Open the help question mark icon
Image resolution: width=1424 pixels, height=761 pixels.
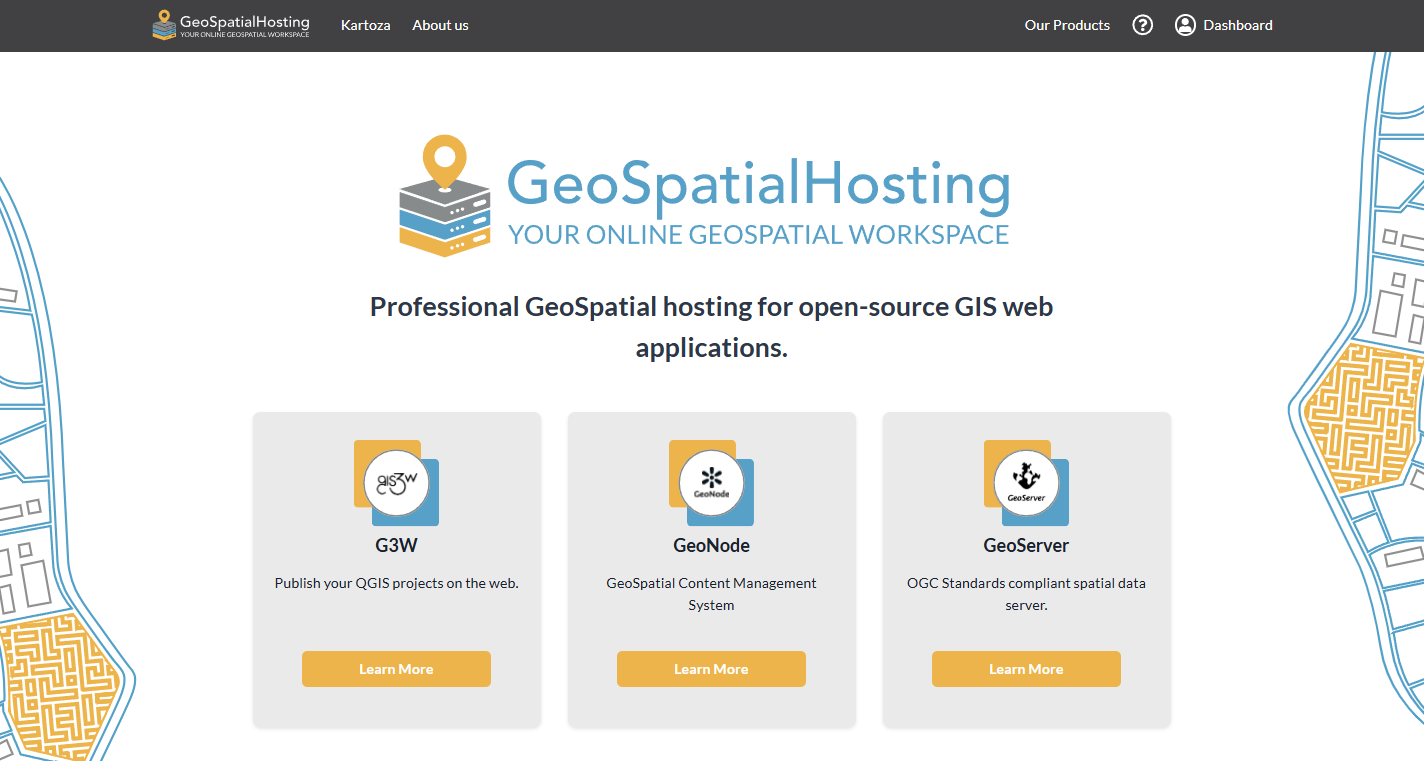[1143, 25]
